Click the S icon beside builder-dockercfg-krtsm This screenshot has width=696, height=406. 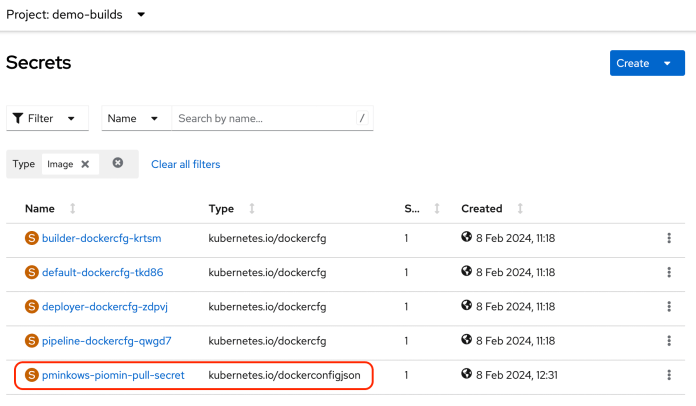[32, 238]
